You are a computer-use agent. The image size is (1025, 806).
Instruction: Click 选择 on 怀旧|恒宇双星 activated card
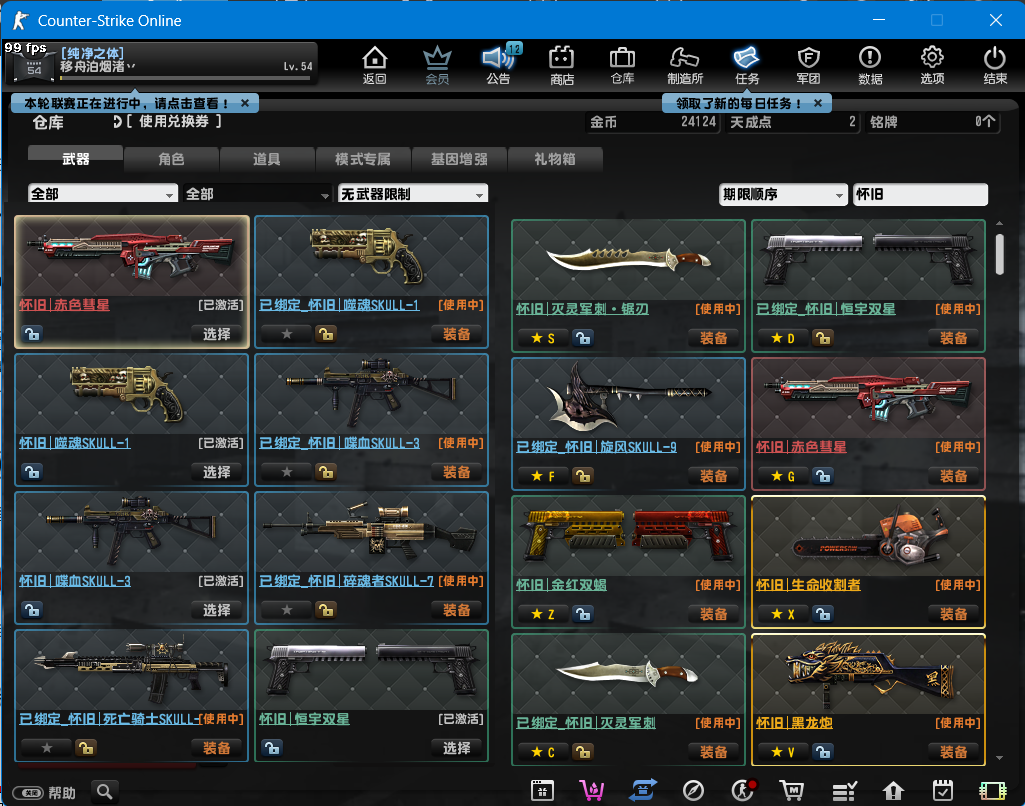(x=456, y=748)
